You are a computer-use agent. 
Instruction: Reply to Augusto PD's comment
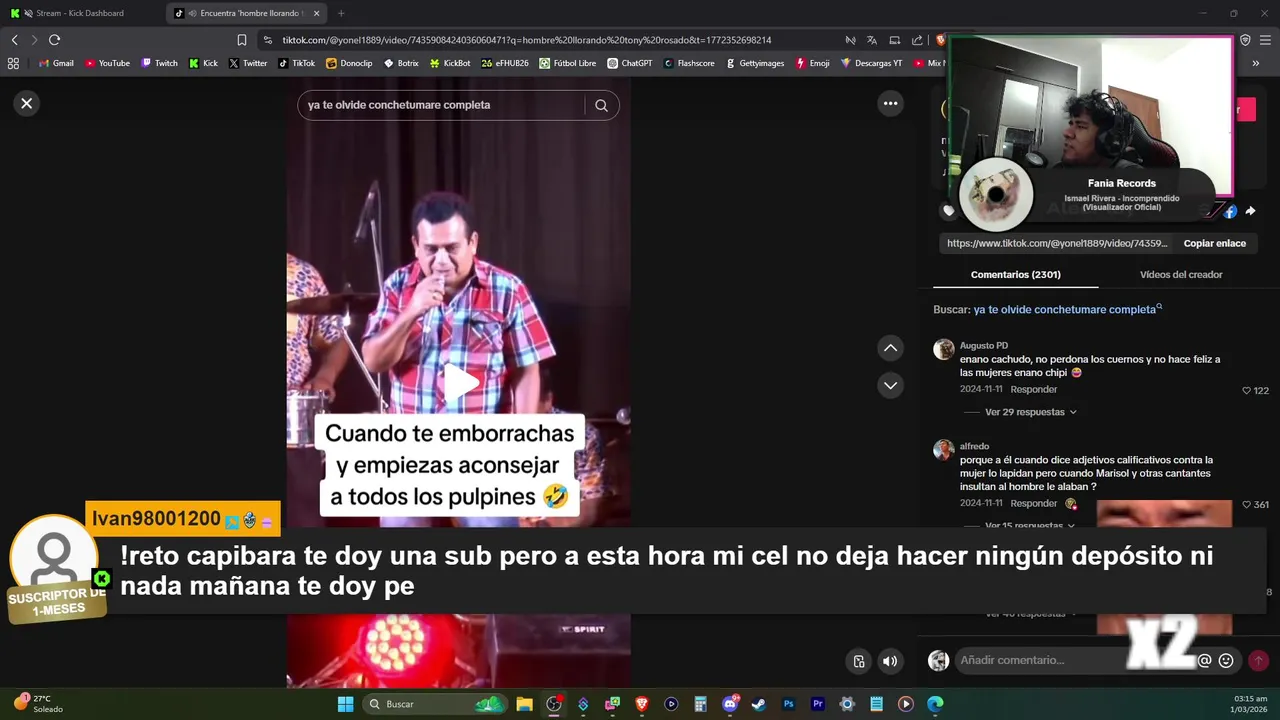point(1033,389)
